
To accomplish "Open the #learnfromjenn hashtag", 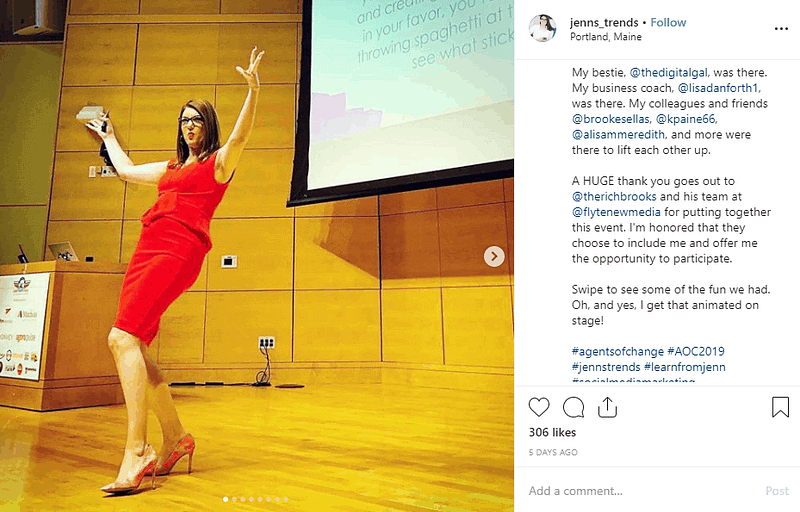I will tap(685, 367).
